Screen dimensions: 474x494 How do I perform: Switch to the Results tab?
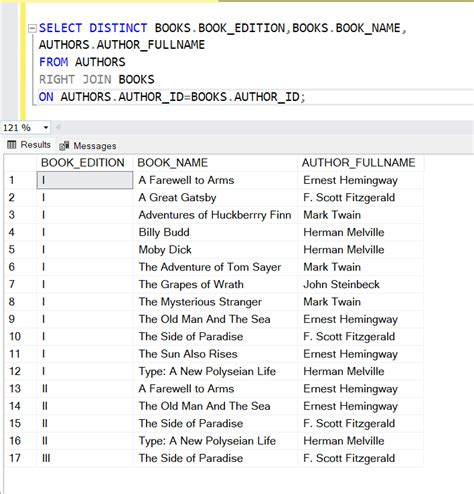coord(29,145)
